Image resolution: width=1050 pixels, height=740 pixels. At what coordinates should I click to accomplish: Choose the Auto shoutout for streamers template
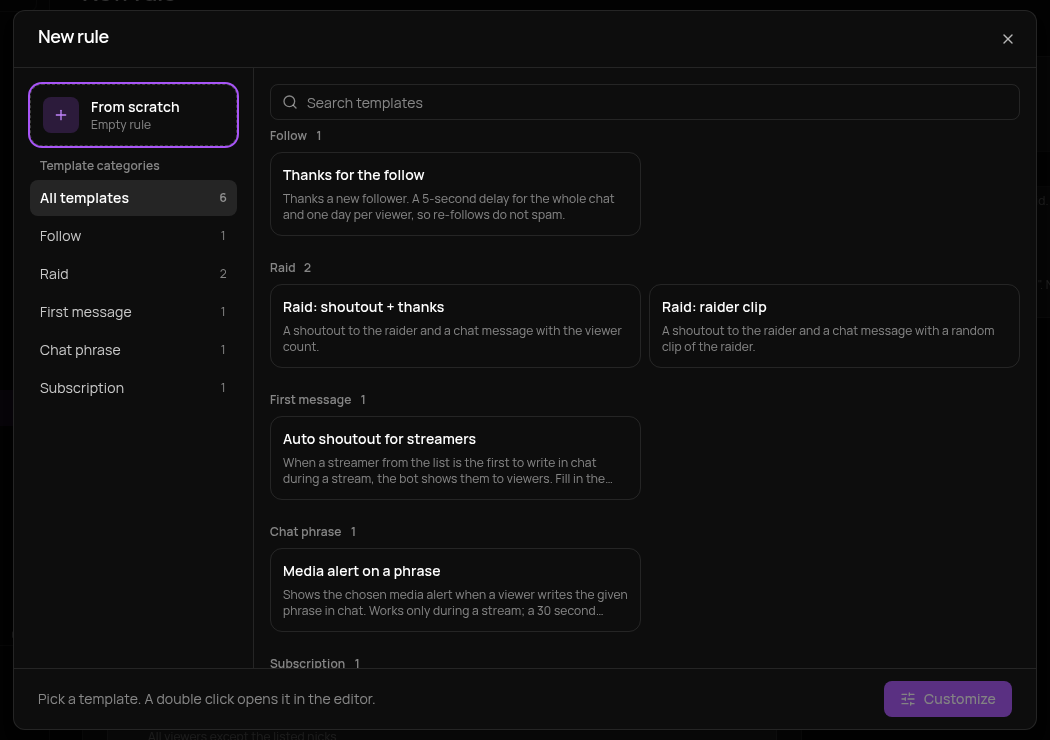[455, 458]
